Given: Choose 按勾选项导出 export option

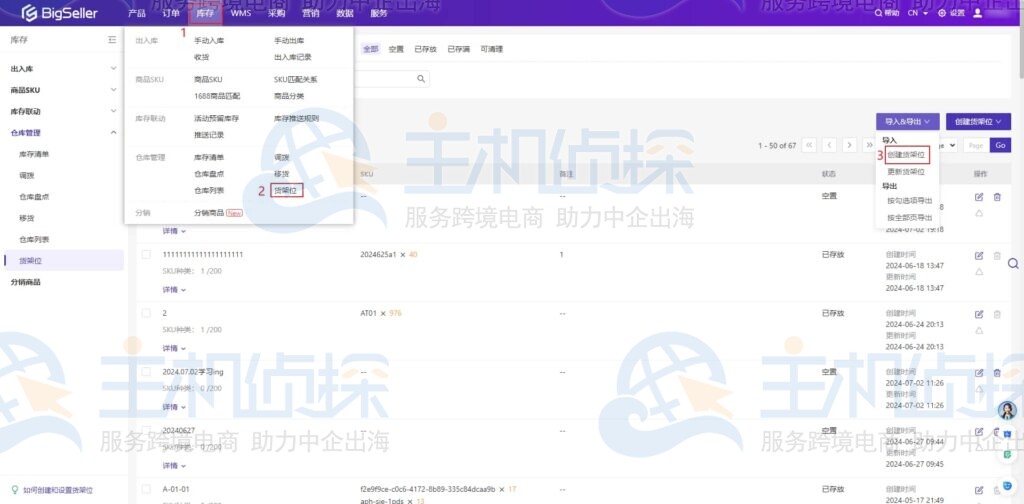Looking at the screenshot, I should click(910, 201).
